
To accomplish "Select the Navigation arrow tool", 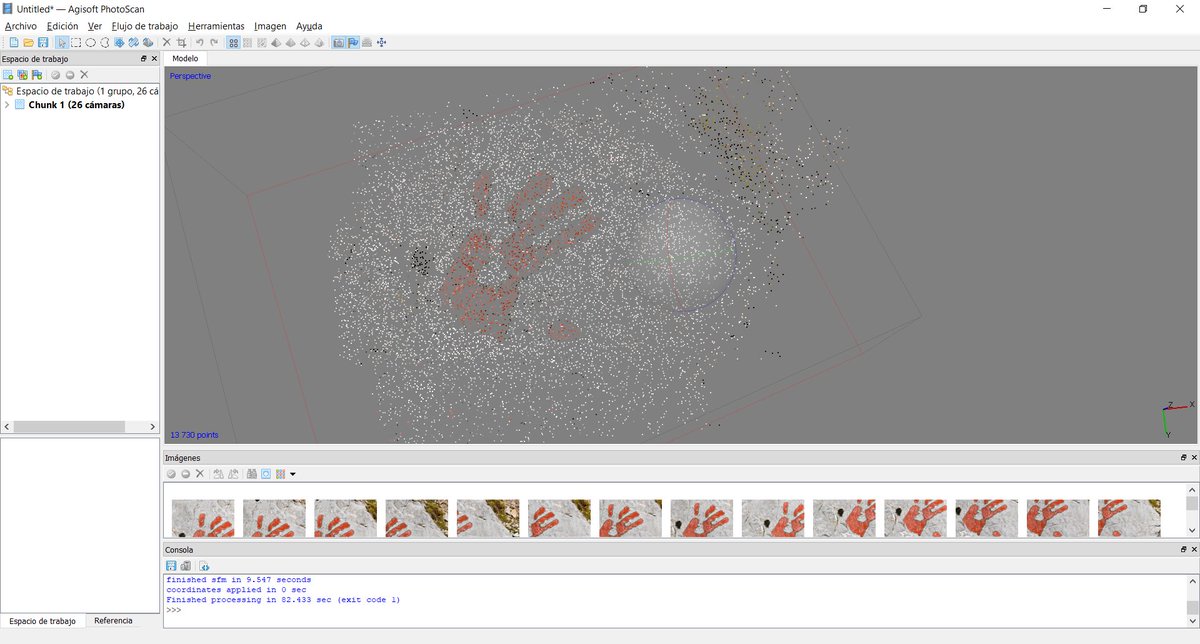I will pos(62,43).
